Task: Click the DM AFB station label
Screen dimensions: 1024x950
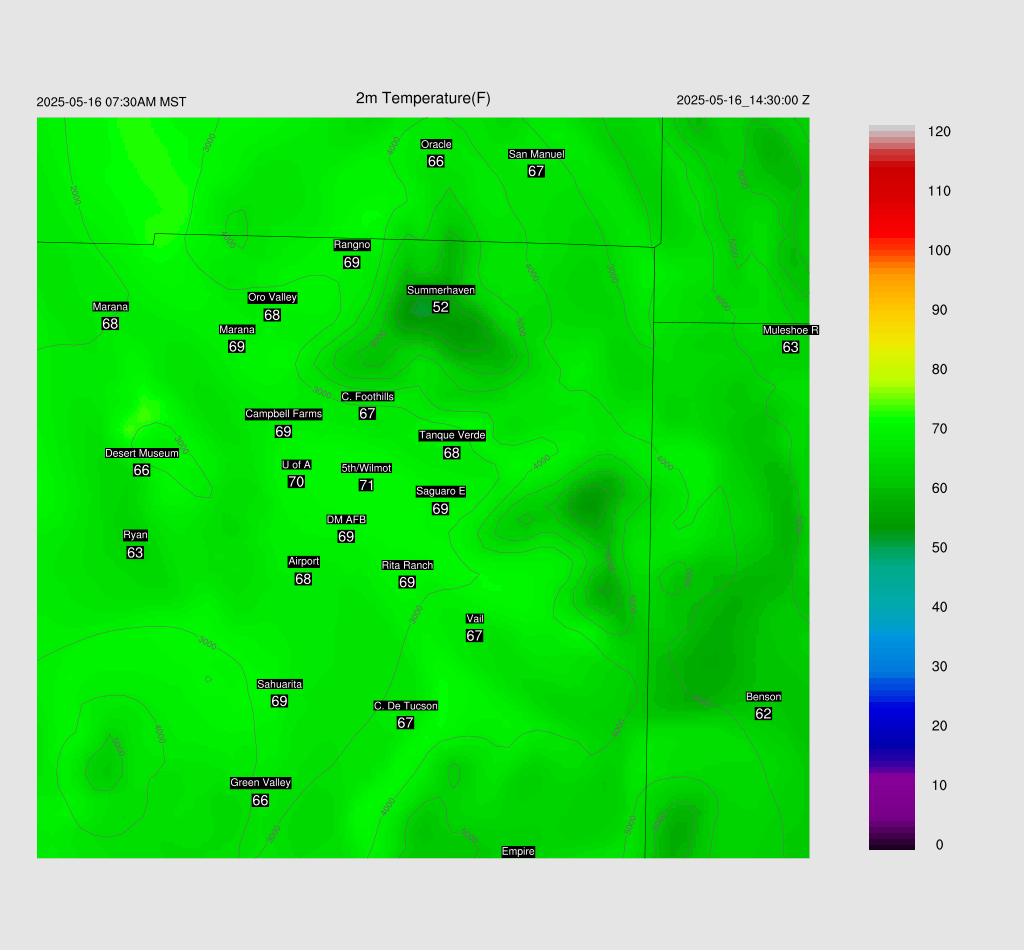Action: click(x=346, y=520)
